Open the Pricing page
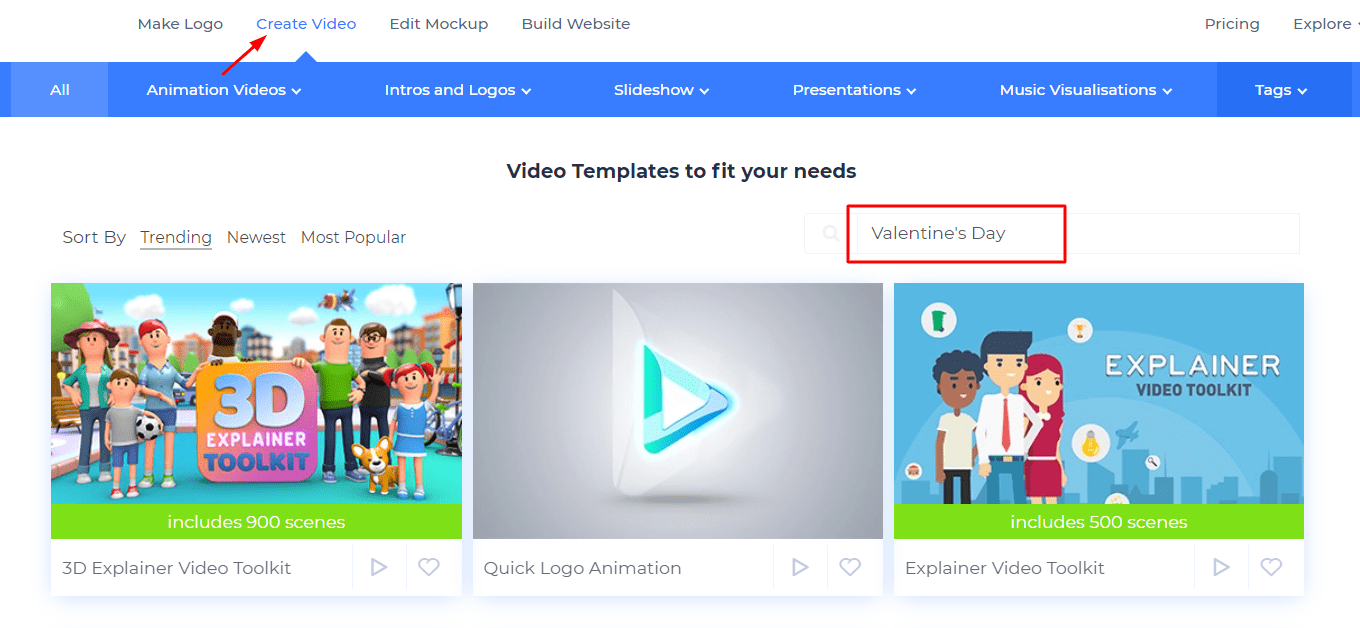1360x628 pixels. coord(1232,23)
